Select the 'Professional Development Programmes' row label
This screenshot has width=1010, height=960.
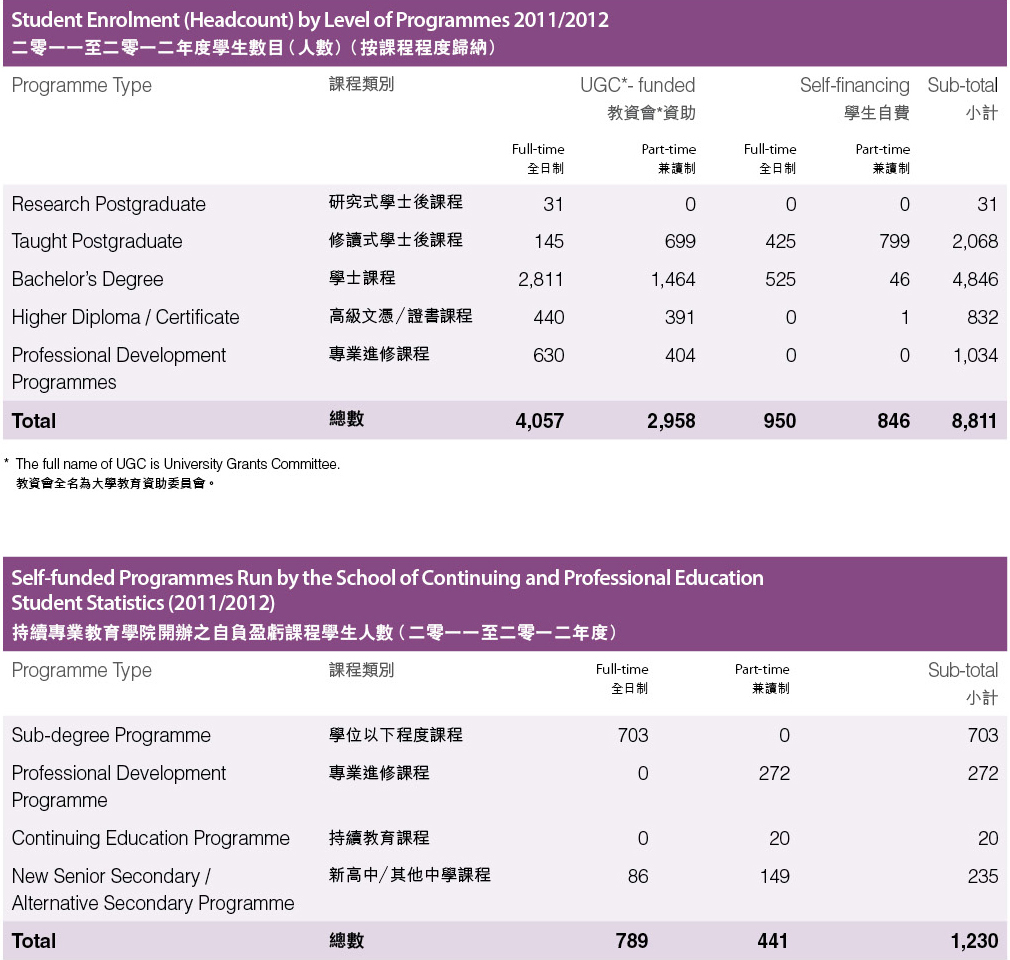119,369
